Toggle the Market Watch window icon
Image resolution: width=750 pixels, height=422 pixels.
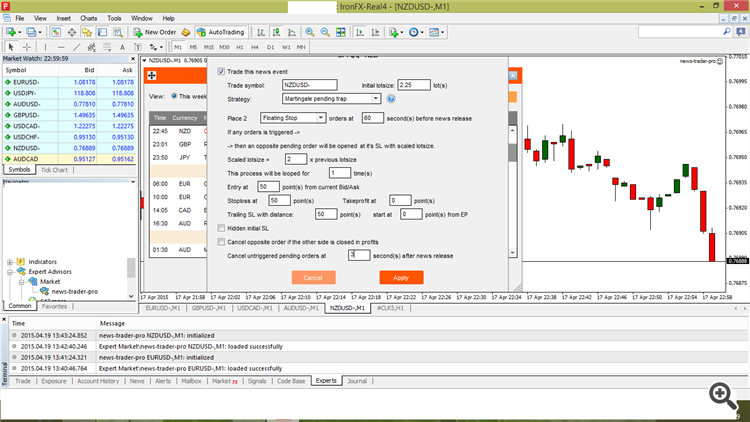[x=56, y=32]
